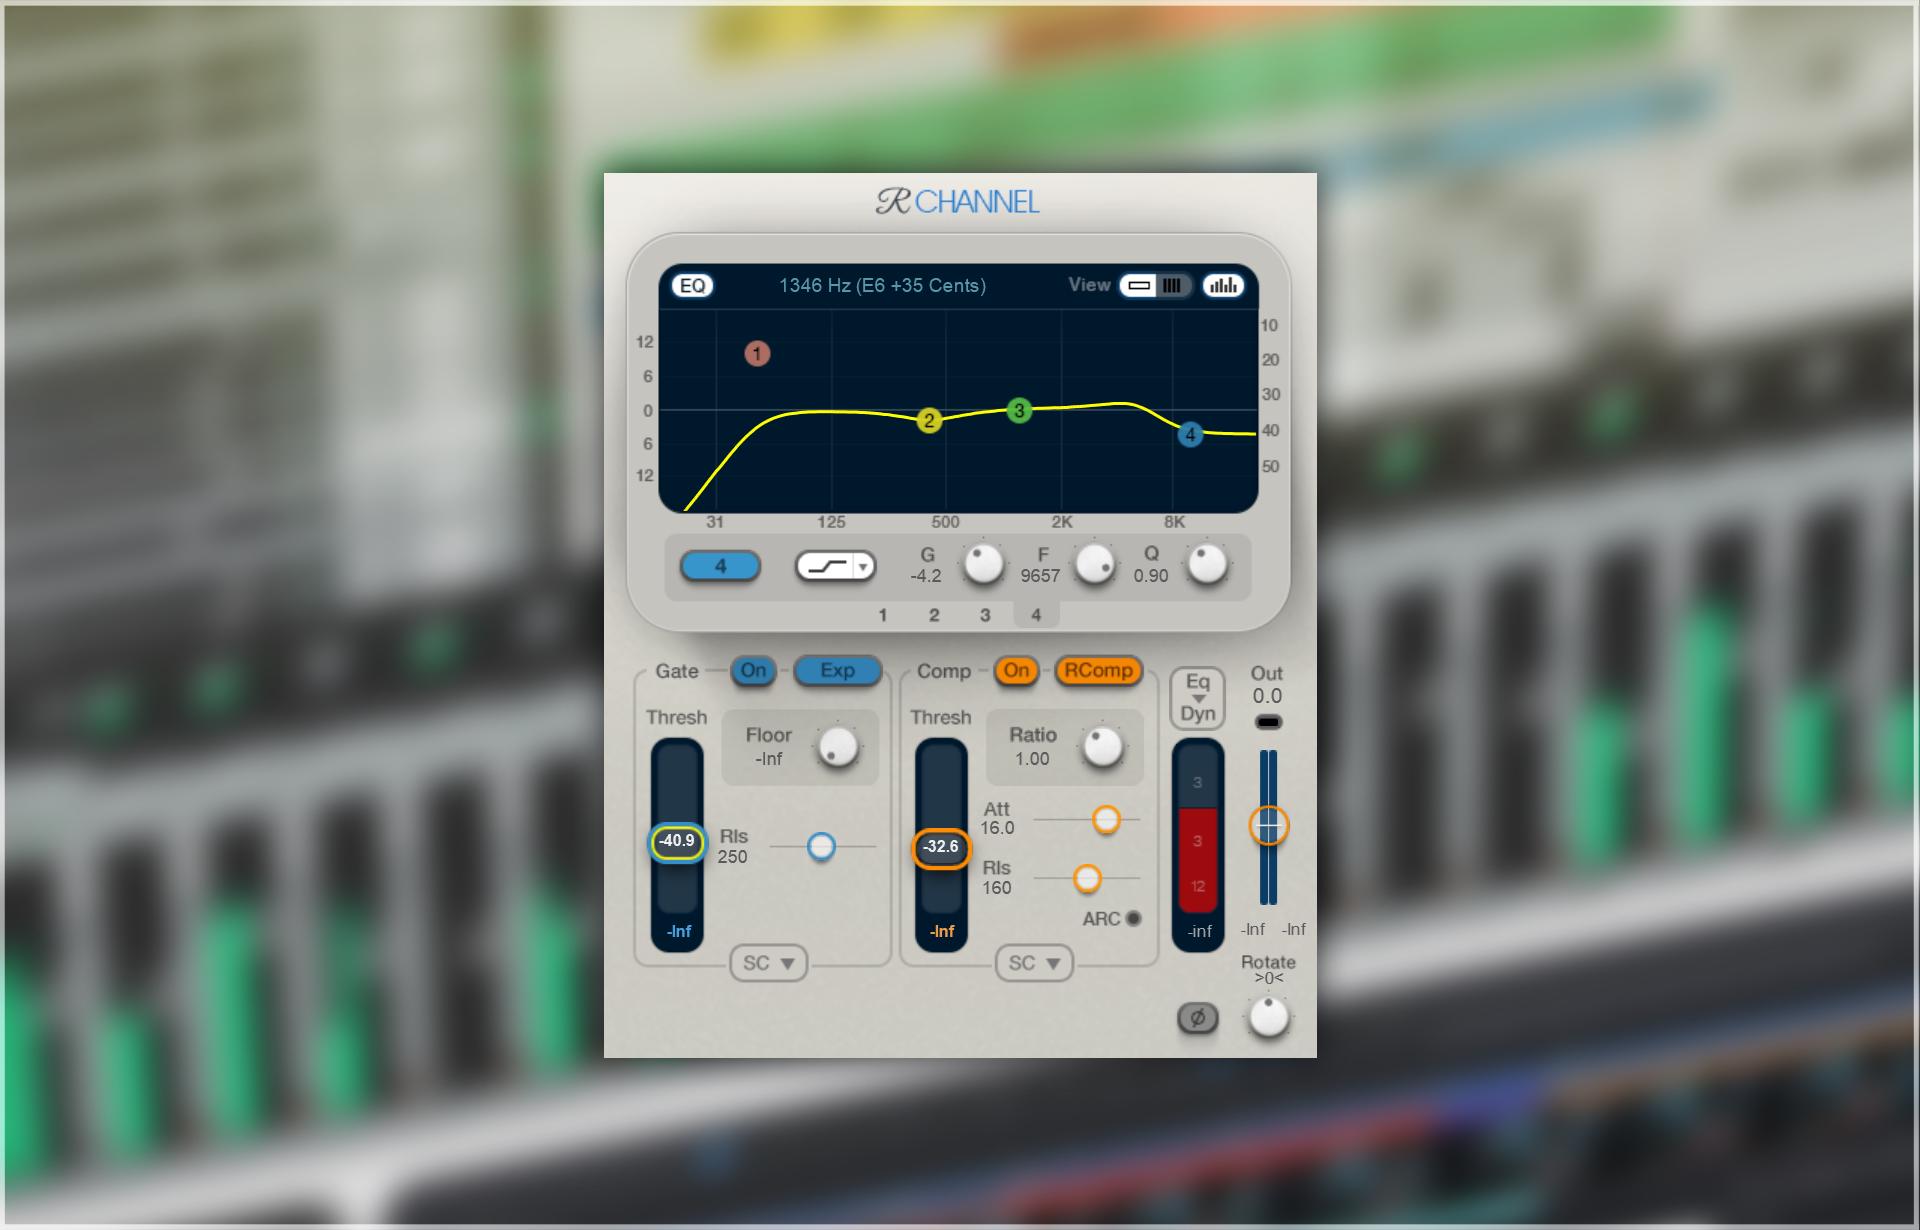Toggle the phase invert button
This screenshot has width=1920, height=1230.
tap(1197, 1018)
